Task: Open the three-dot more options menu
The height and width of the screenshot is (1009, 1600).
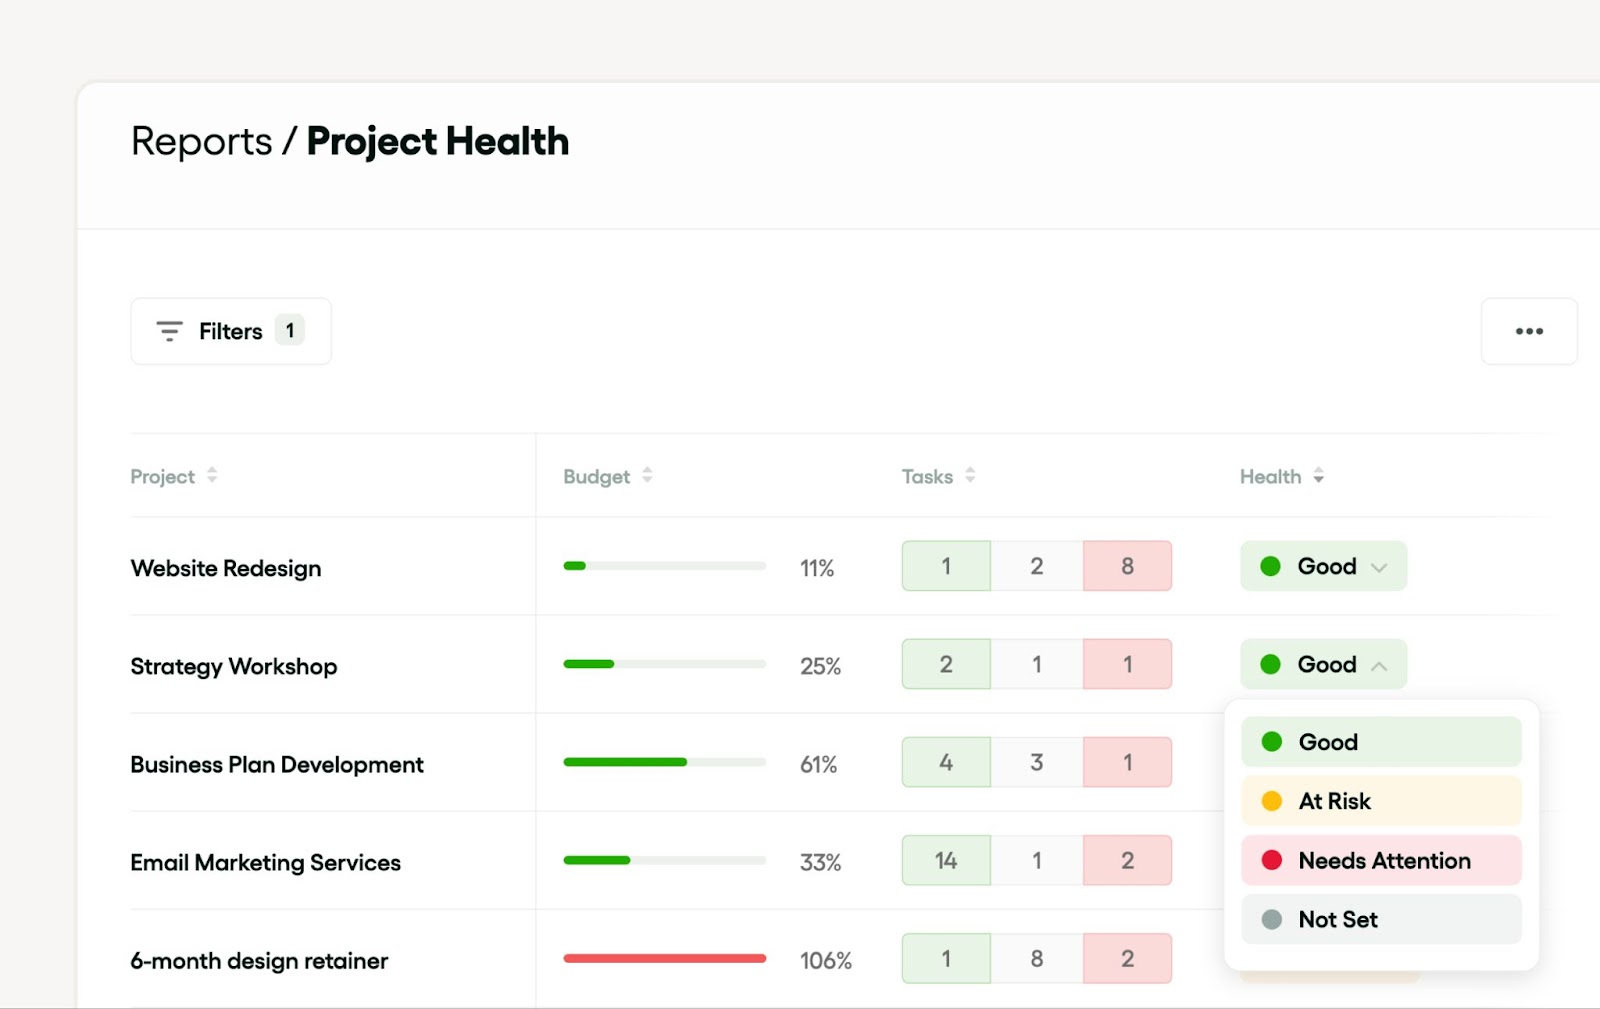Action: (x=1529, y=331)
